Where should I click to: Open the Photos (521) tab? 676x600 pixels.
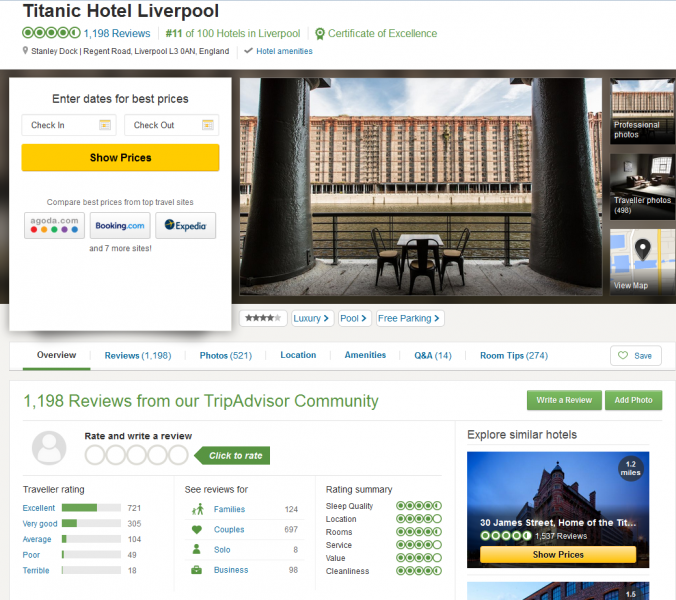click(x=225, y=356)
